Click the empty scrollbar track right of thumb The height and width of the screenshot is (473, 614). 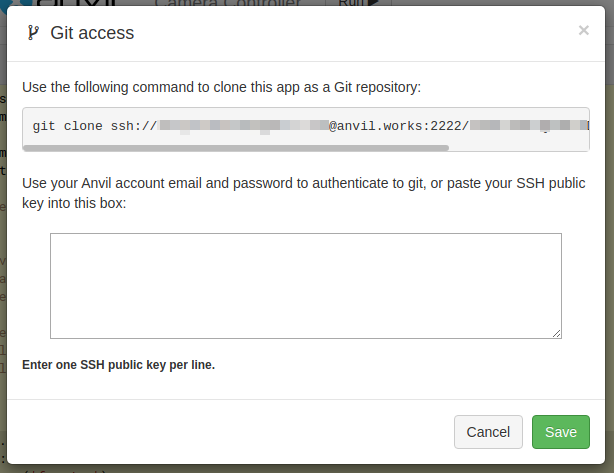click(518, 147)
